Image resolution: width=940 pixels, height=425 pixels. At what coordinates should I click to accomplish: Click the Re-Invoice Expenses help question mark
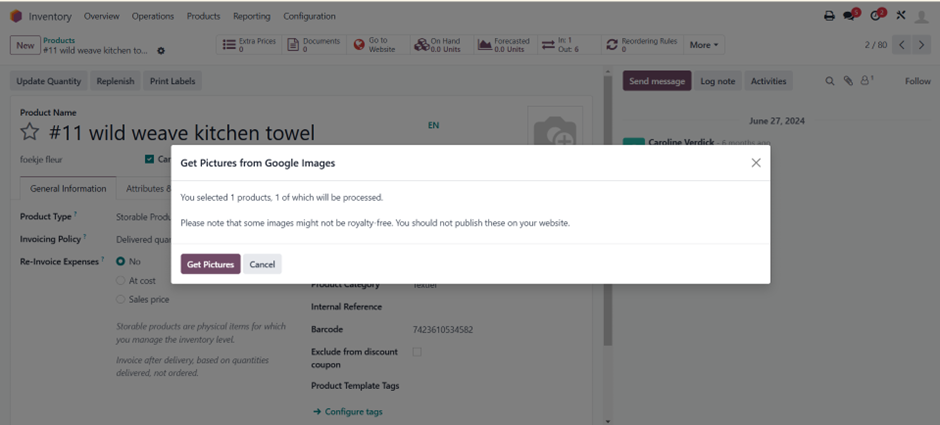103,259
